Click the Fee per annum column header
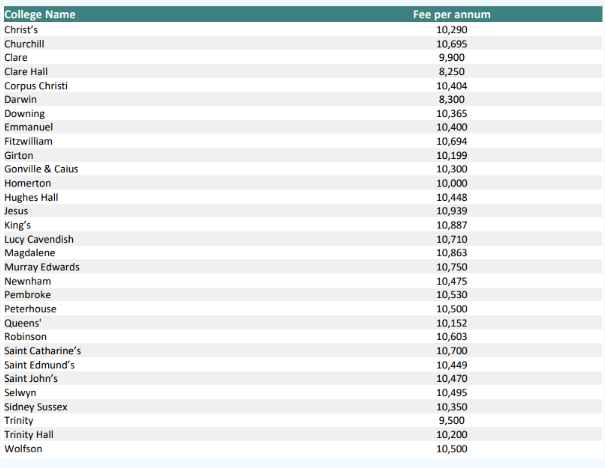 tap(451, 15)
